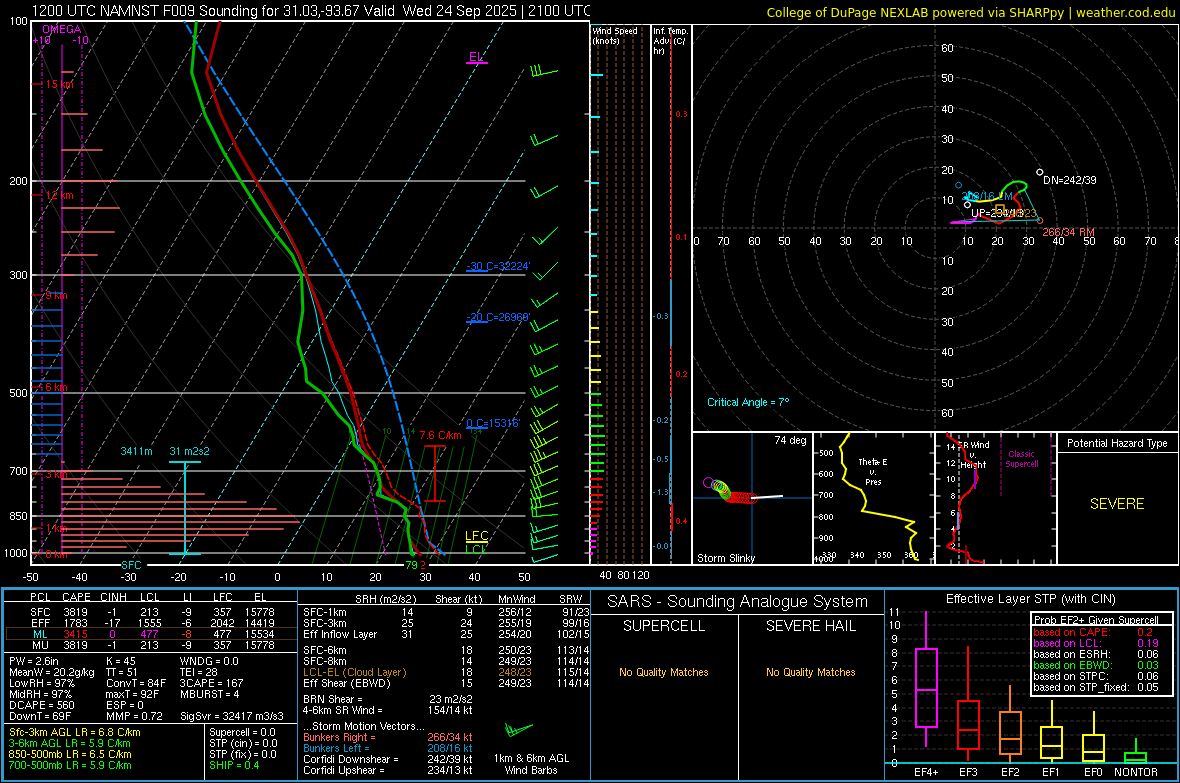
Task: Click the SFC-1km SRH row
Action: click(x=446, y=612)
